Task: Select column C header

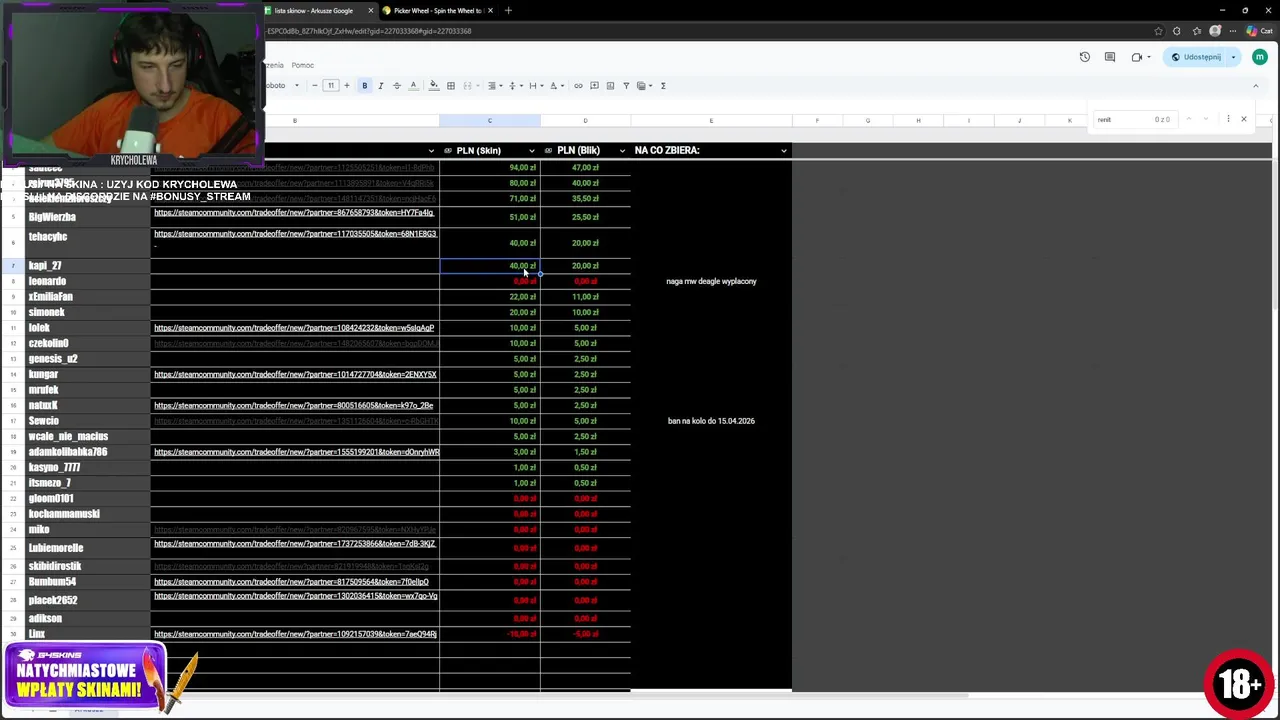Action: click(x=490, y=121)
